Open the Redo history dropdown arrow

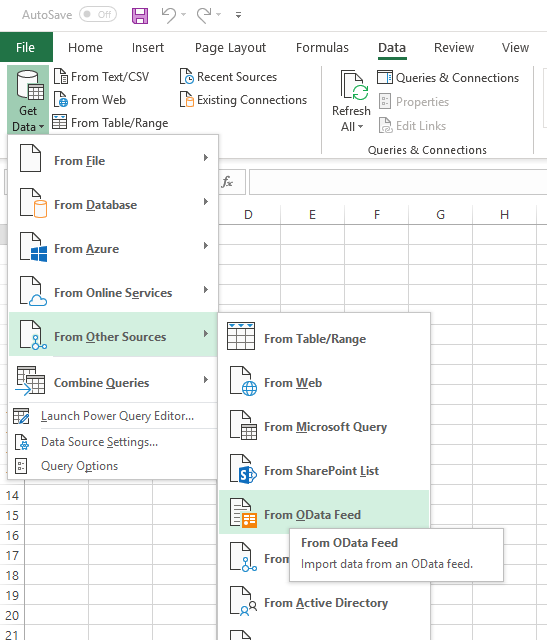click(219, 15)
